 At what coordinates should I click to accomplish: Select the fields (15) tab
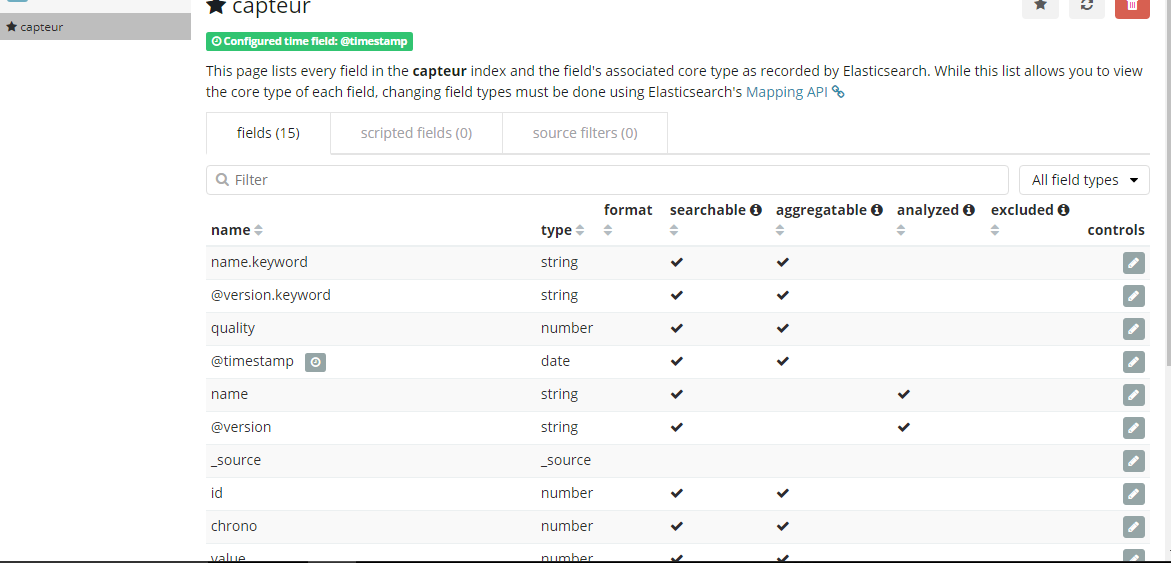coord(268,133)
